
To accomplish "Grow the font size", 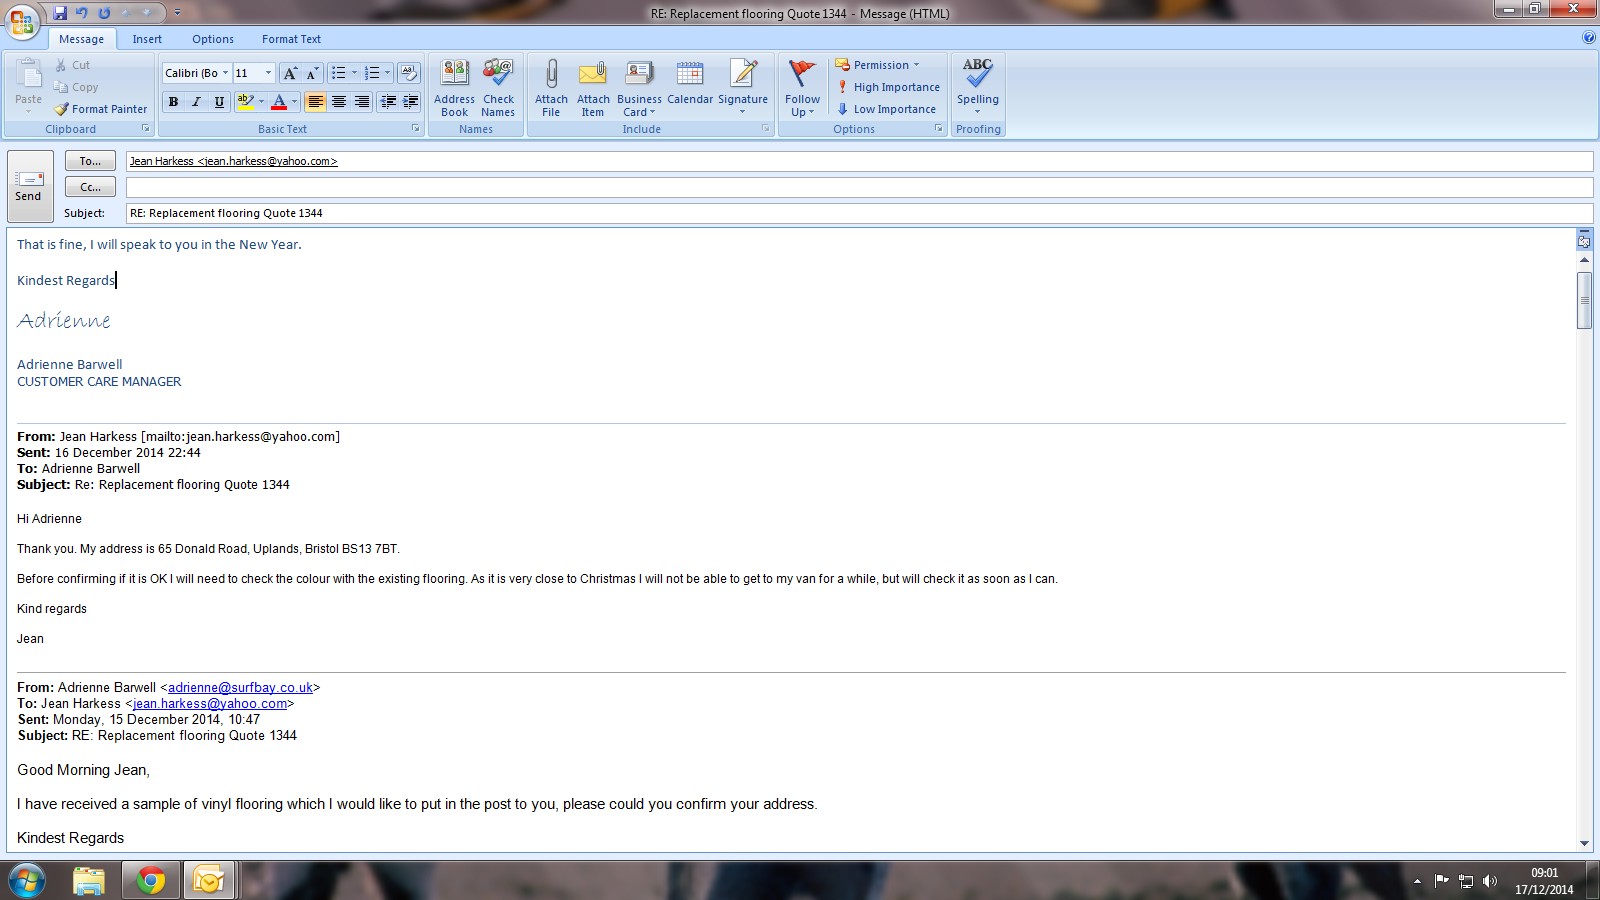I will [290, 73].
